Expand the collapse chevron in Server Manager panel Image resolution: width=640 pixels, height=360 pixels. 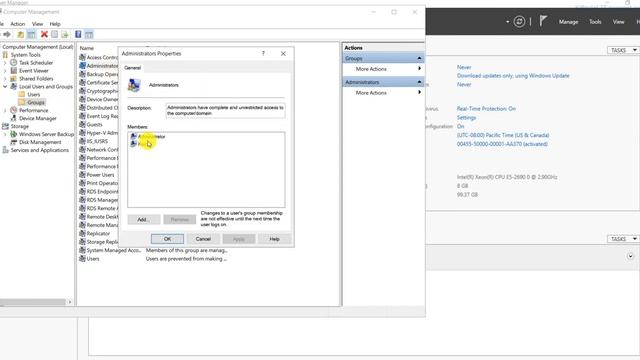[630, 256]
